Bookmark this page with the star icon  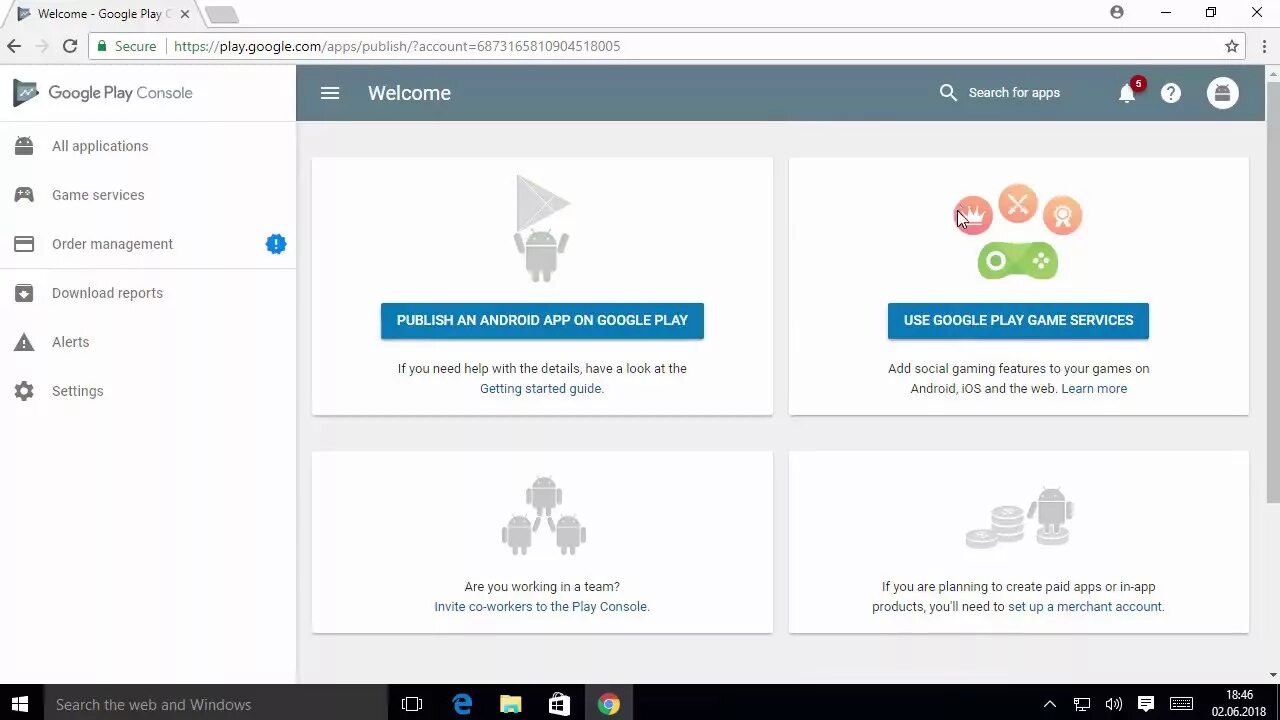coord(1232,46)
